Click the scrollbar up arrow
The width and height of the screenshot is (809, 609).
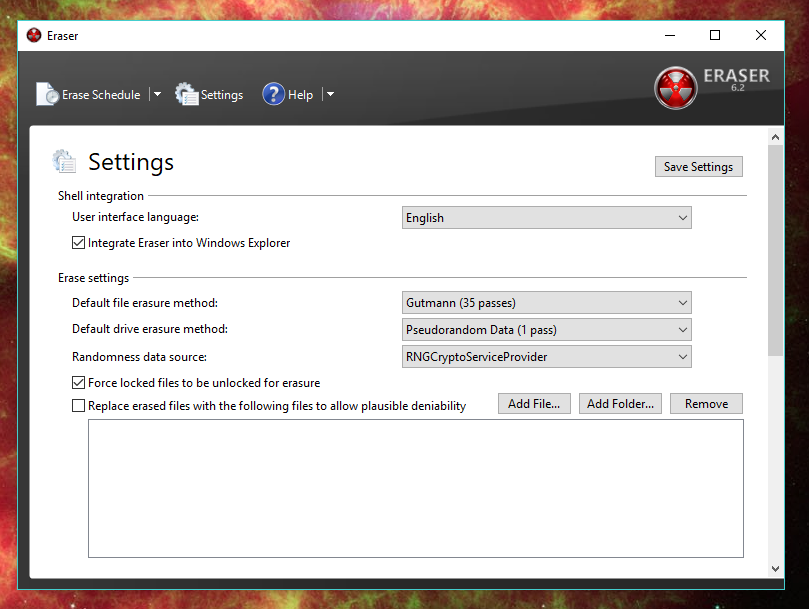775,137
